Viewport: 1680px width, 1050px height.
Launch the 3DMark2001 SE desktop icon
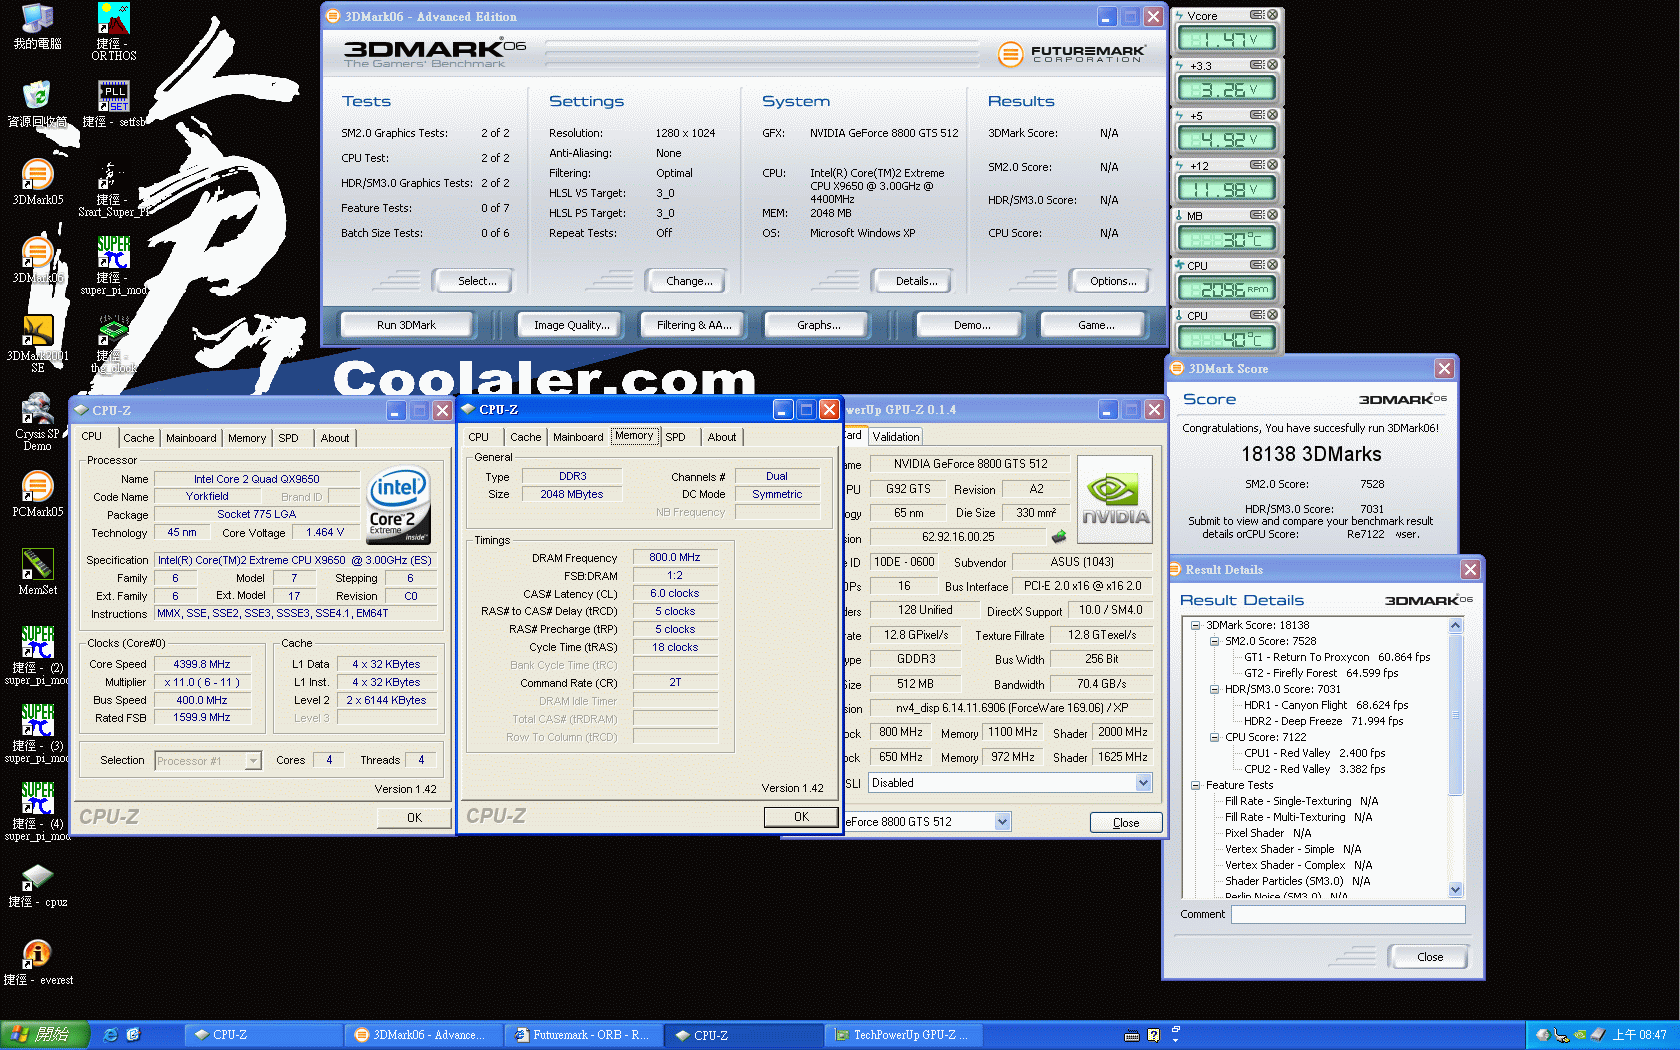tap(38, 342)
